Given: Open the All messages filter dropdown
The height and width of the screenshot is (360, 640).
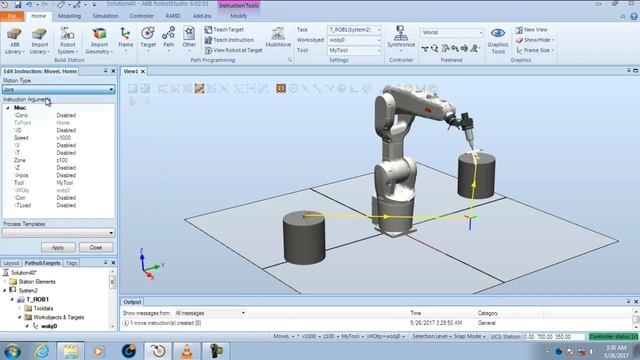Looking at the screenshot, I should pyautogui.click(x=210, y=313).
